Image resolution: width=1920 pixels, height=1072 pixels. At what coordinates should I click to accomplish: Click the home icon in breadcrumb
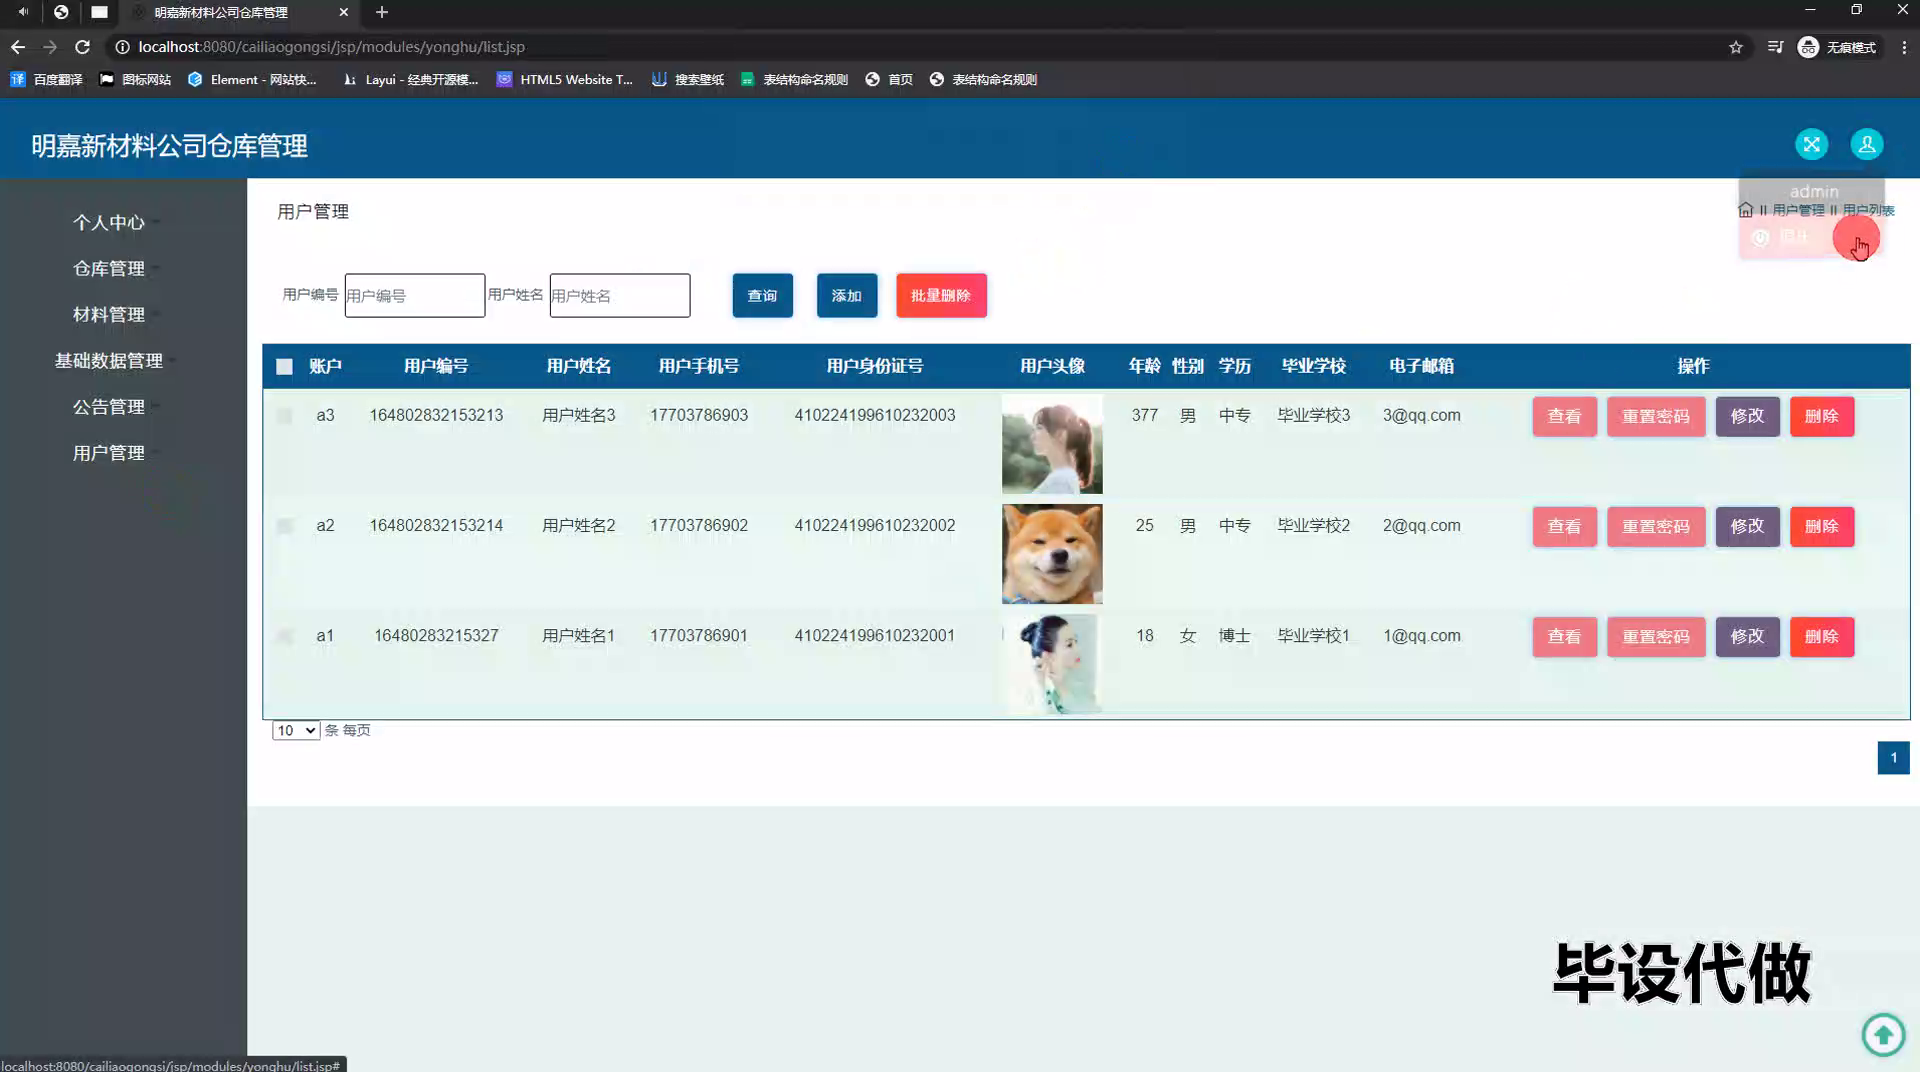(x=1746, y=210)
